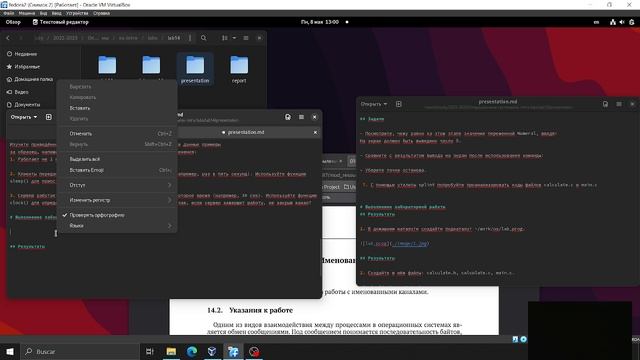
Task: Close the presentation.md tab
Action: [315, 132]
